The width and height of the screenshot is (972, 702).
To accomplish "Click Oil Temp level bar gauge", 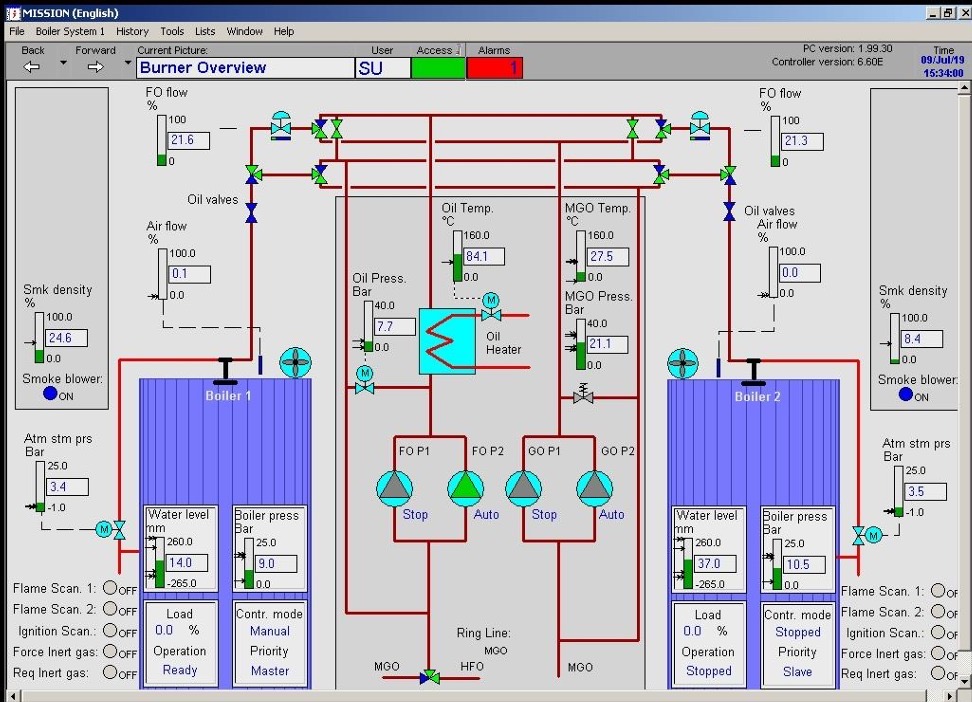I will point(457,256).
